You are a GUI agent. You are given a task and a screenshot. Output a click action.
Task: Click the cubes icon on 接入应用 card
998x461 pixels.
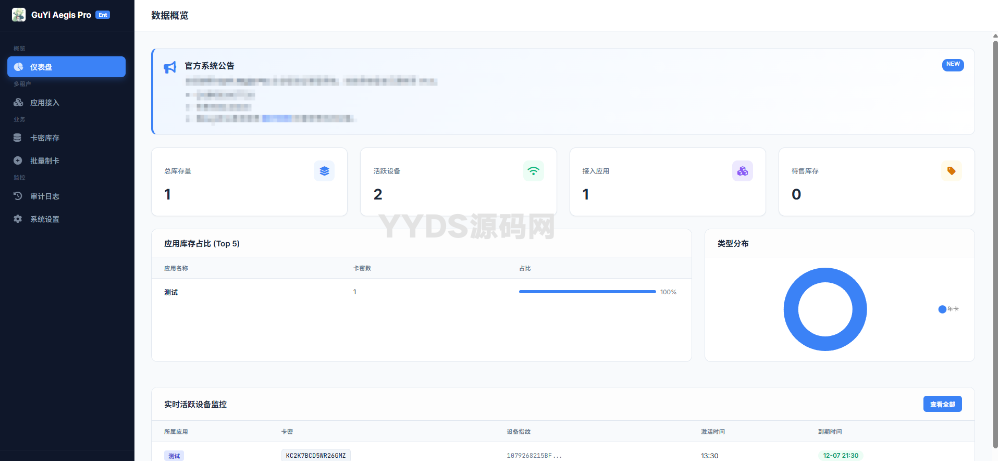coord(742,171)
